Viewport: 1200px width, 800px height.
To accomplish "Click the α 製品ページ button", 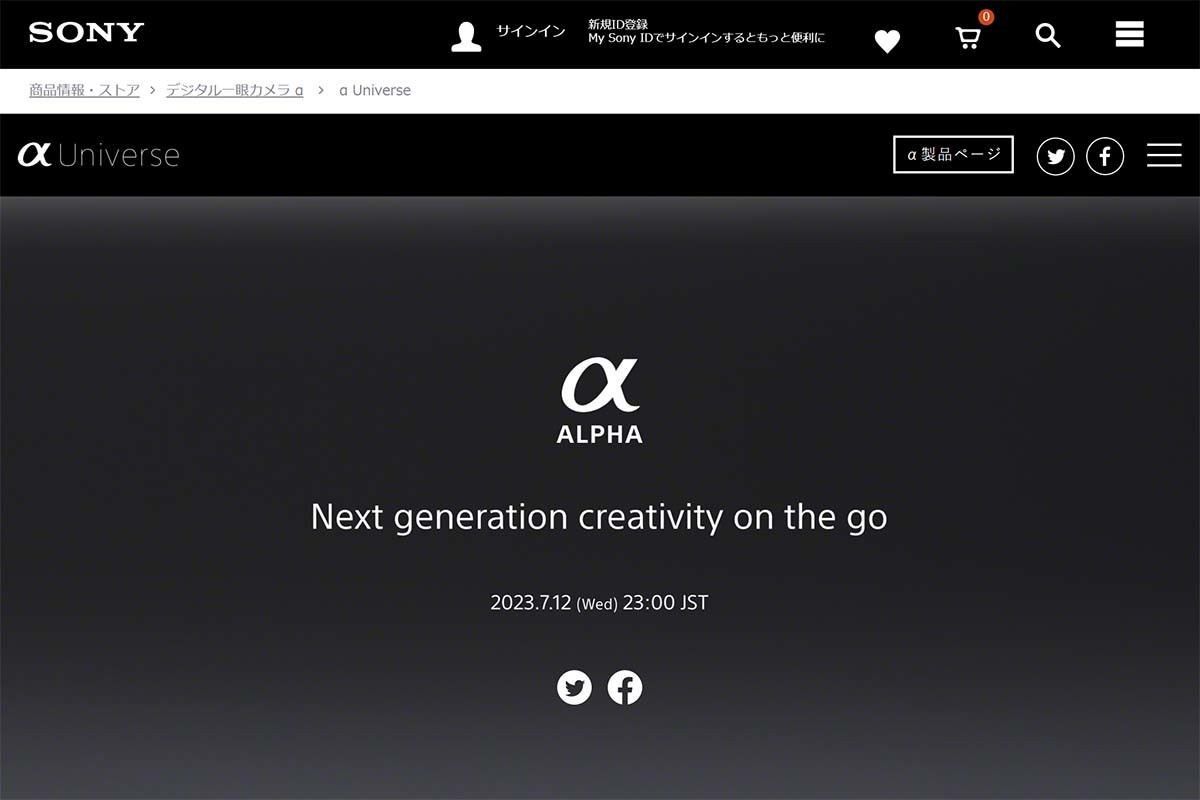I will [953, 155].
